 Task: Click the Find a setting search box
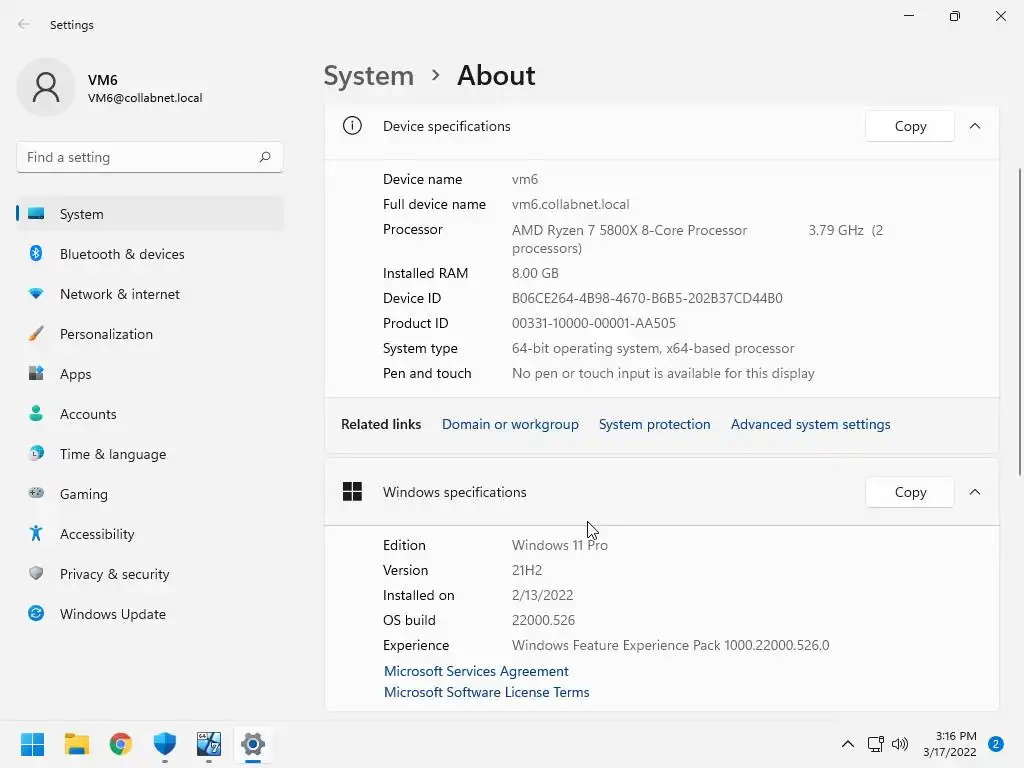point(150,157)
